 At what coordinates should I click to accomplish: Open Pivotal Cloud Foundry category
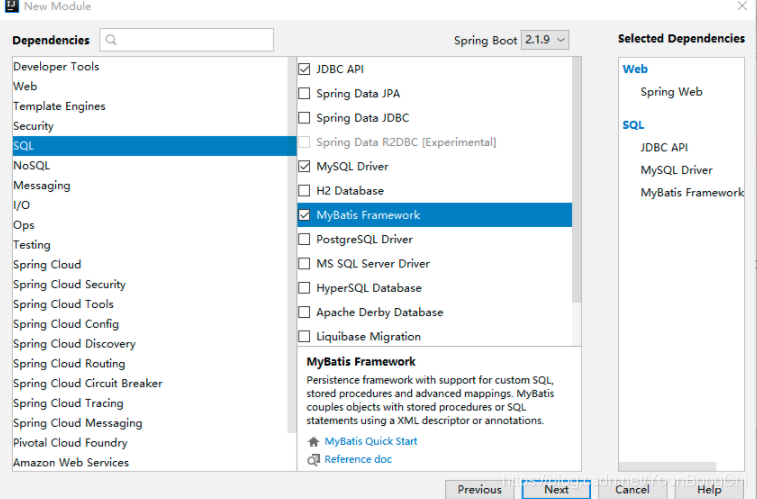click(150, 443)
